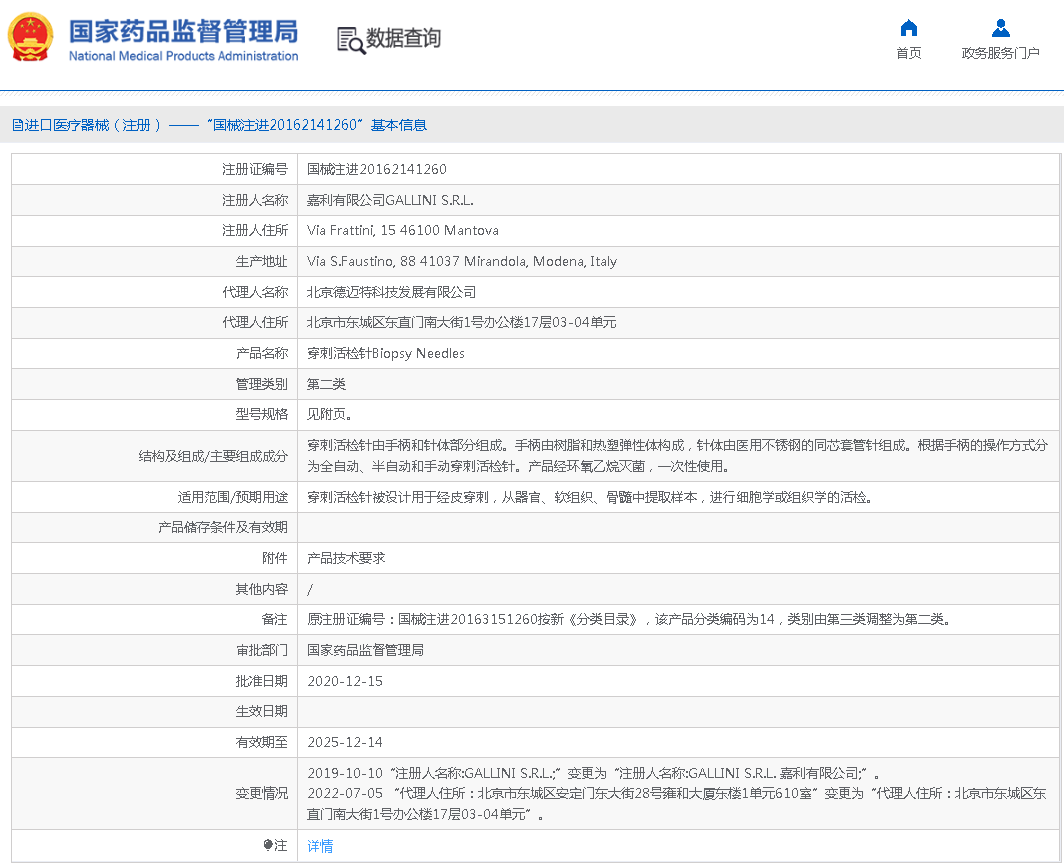Image resolution: width=1064 pixels, height=866 pixels.
Task: Click the 注册人住所 row label
Action: [x=255, y=231]
